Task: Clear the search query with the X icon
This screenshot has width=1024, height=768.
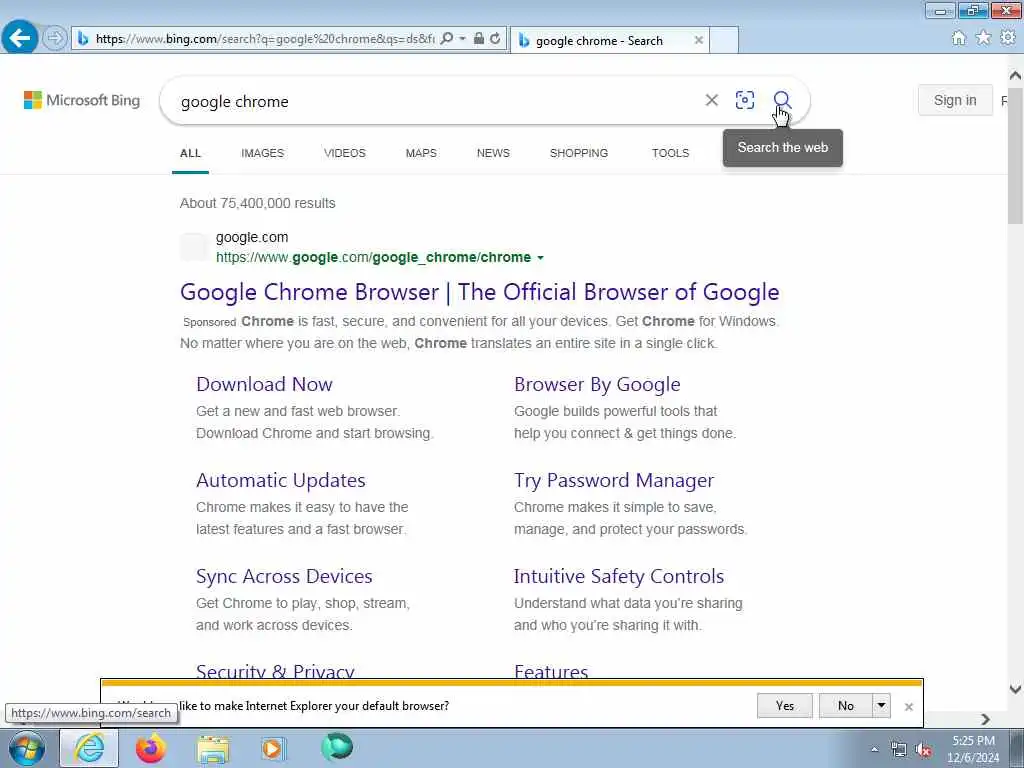Action: pyautogui.click(x=712, y=100)
